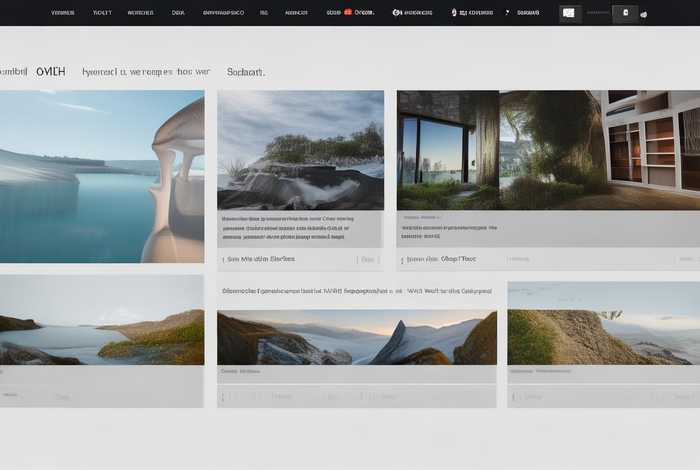The height and width of the screenshot is (470, 700).
Task: Click the small marker icon beside the last navbar label
Action: pos(507,13)
